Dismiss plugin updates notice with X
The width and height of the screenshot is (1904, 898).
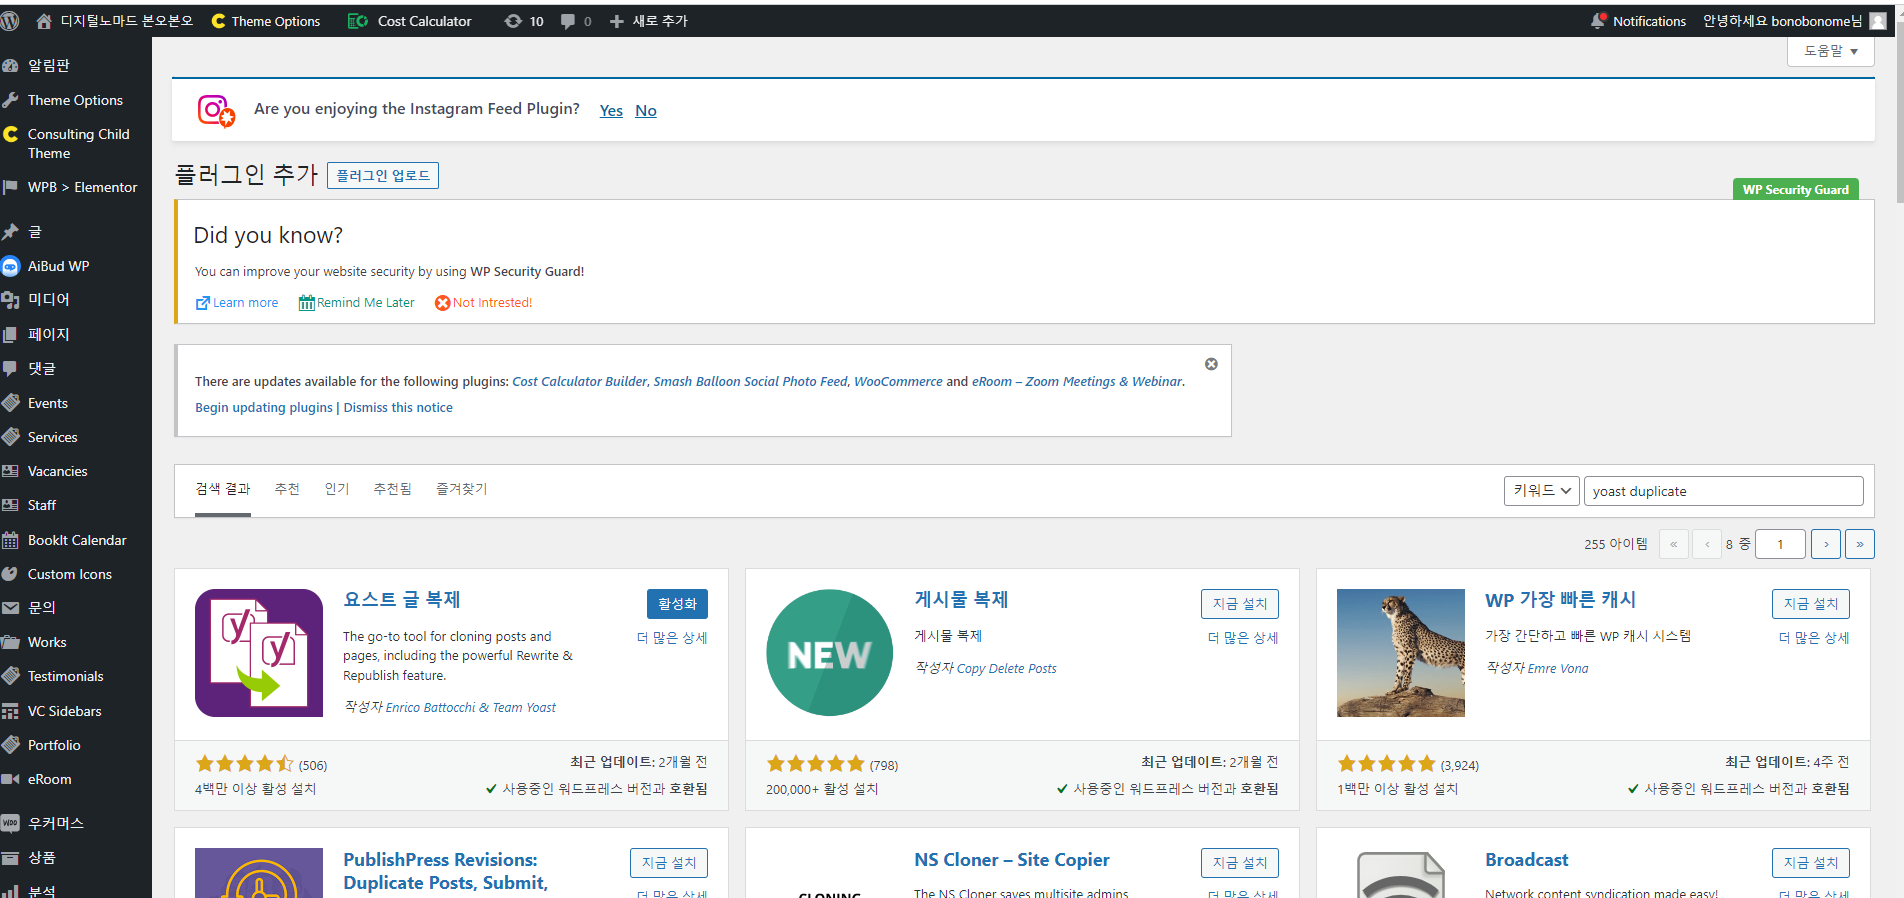point(1211,364)
